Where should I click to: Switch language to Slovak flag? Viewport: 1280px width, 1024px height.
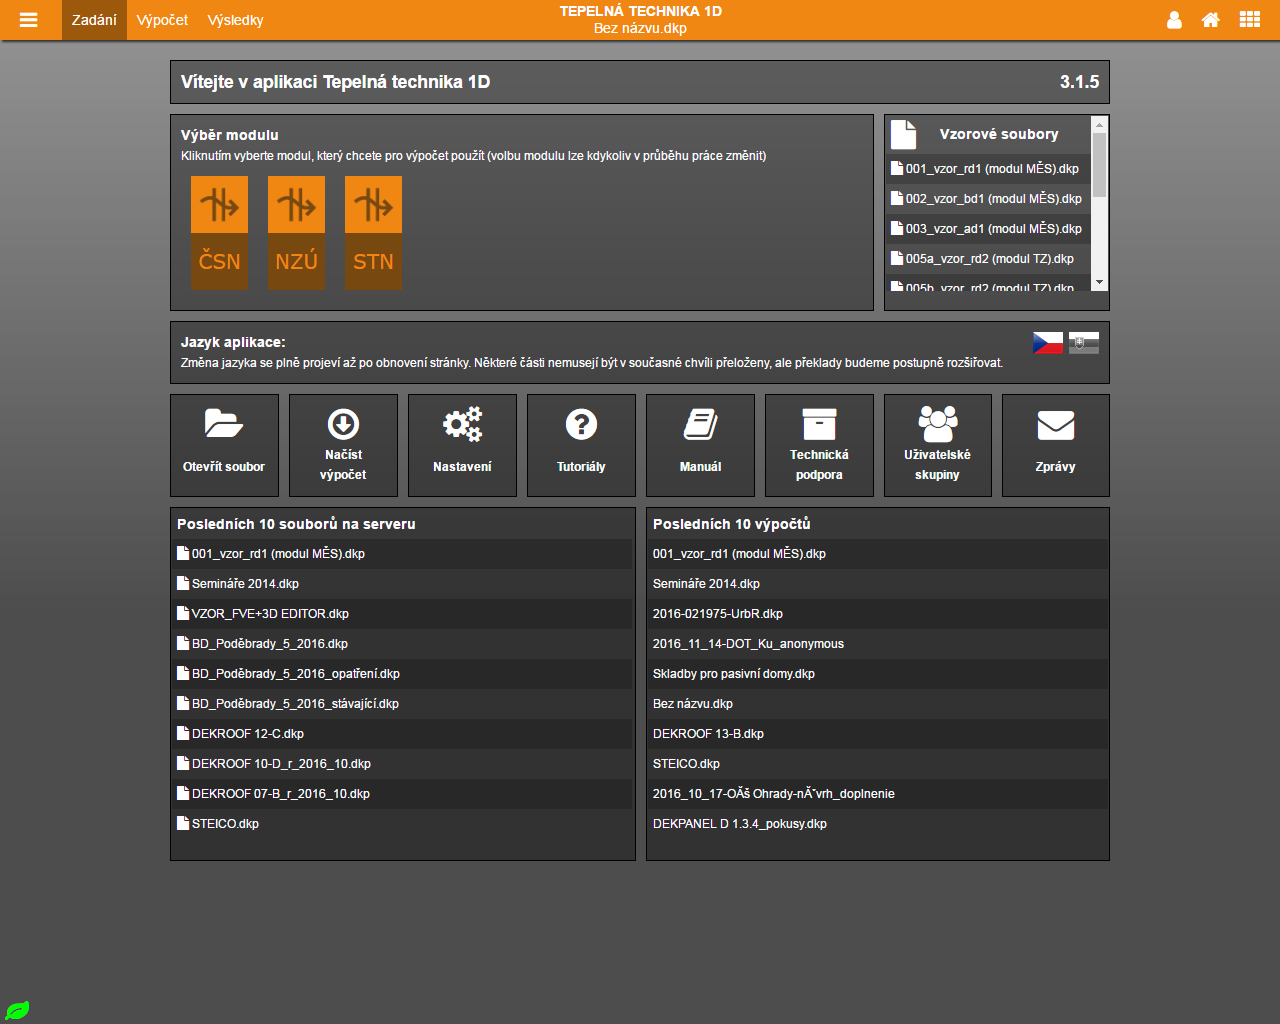point(1084,343)
